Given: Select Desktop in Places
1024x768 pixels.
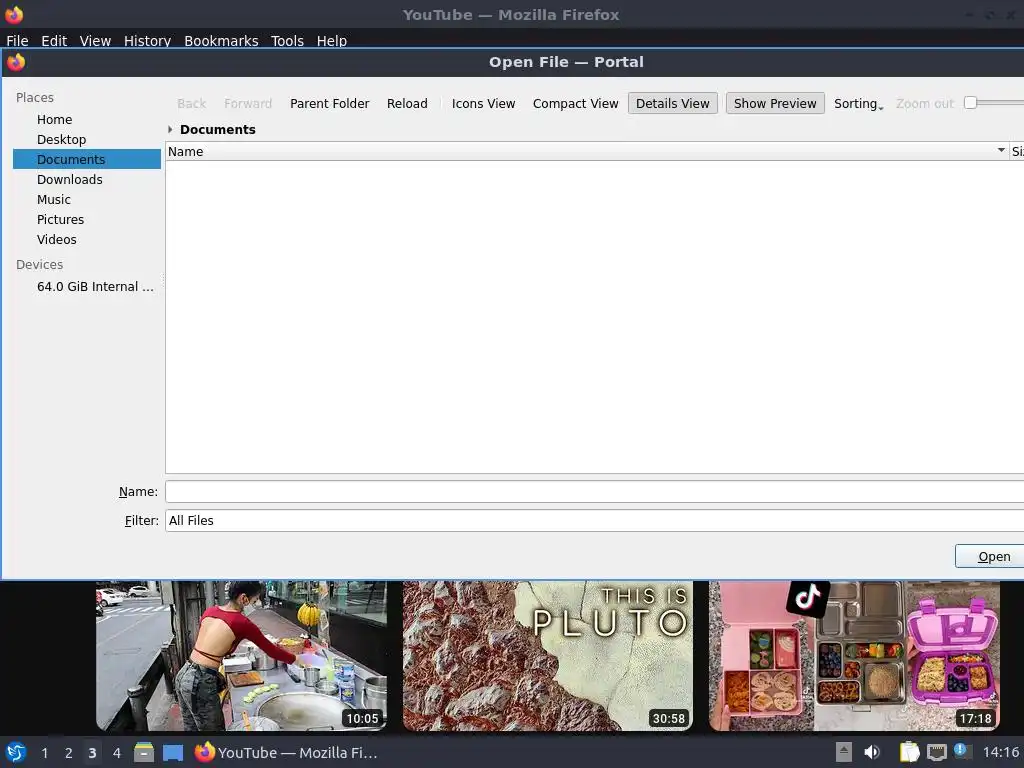Looking at the screenshot, I should pyautogui.click(x=87, y=139).
